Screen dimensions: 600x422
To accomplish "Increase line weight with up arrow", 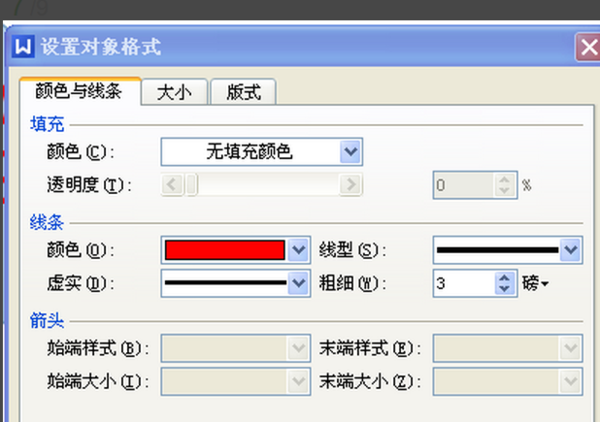I will (505, 278).
